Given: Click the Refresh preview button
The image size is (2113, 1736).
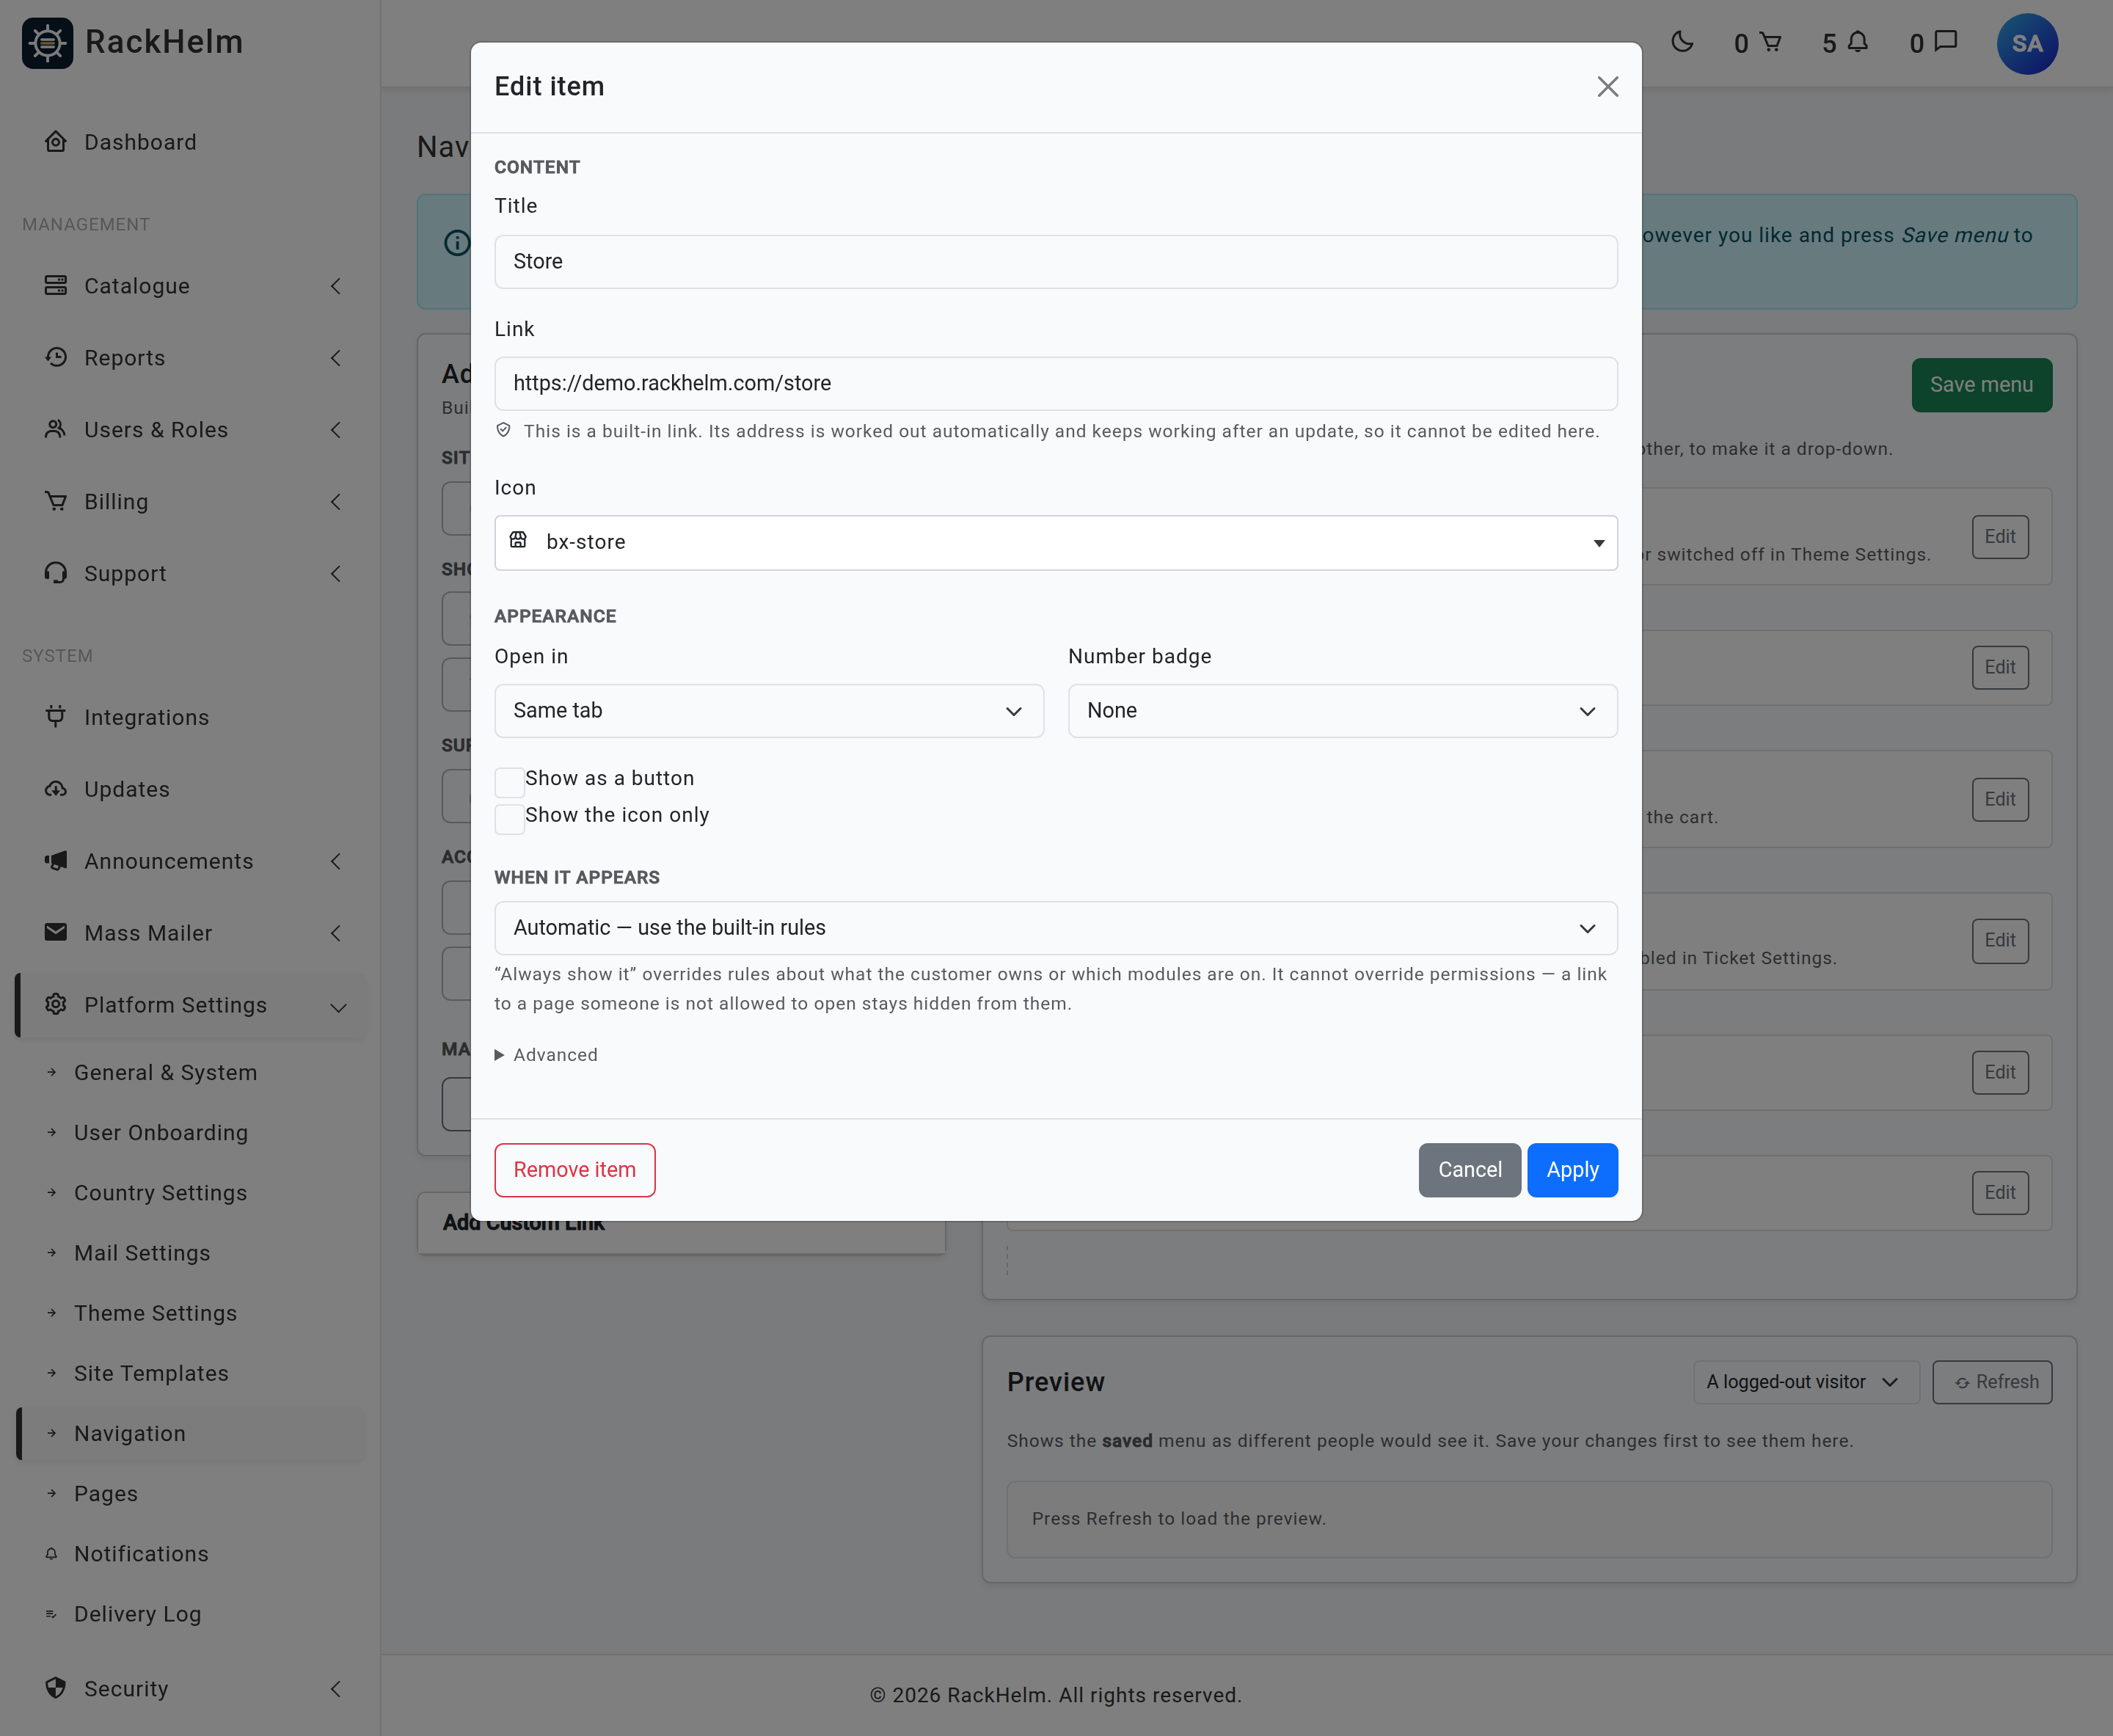Looking at the screenshot, I should pyautogui.click(x=1992, y=1382).
